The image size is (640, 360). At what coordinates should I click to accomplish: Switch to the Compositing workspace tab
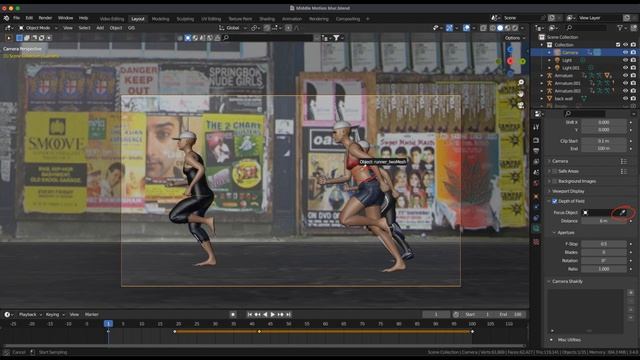[x=348, y=19]
